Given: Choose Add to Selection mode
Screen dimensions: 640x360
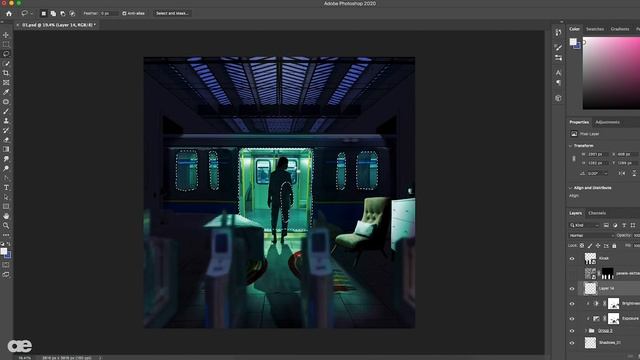Looking at the screenshot, I should [53, 13].
